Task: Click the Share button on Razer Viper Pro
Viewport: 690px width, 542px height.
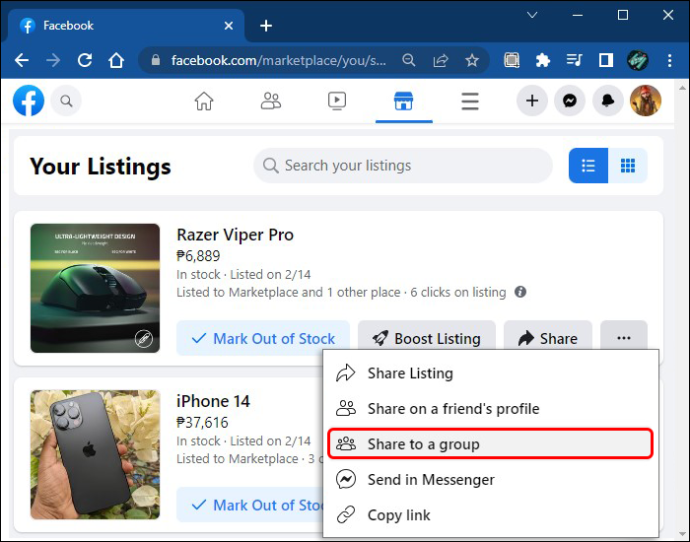Action: click(x=548, y=338)
